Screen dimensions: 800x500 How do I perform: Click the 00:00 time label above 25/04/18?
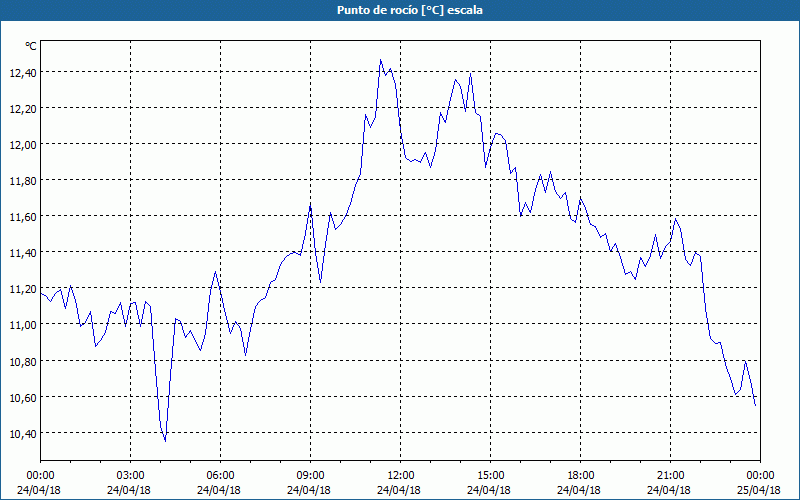pyautogui.click(x=760, y=476)
